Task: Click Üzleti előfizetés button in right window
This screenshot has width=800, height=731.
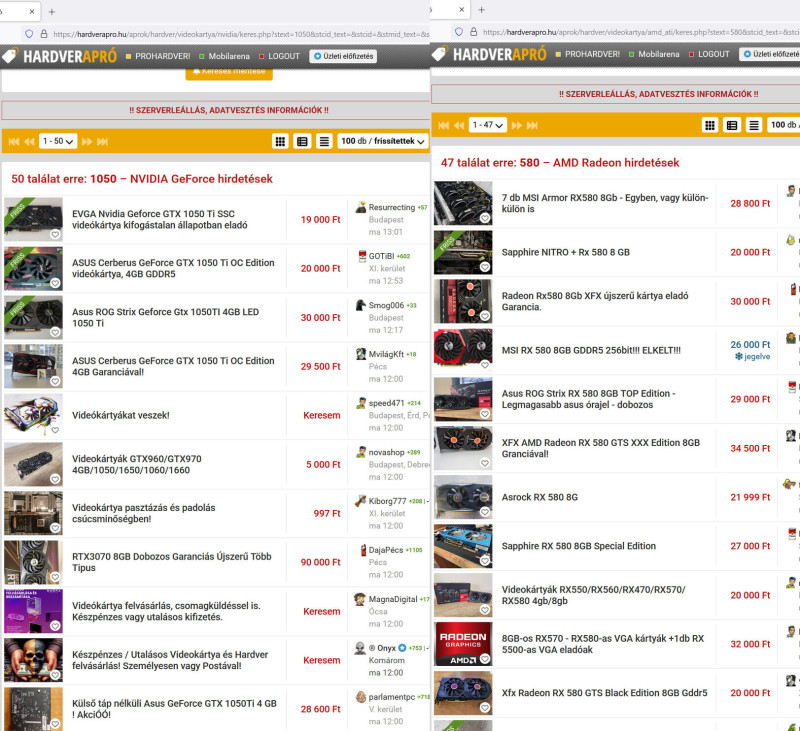Action: (x=770, y=54)
